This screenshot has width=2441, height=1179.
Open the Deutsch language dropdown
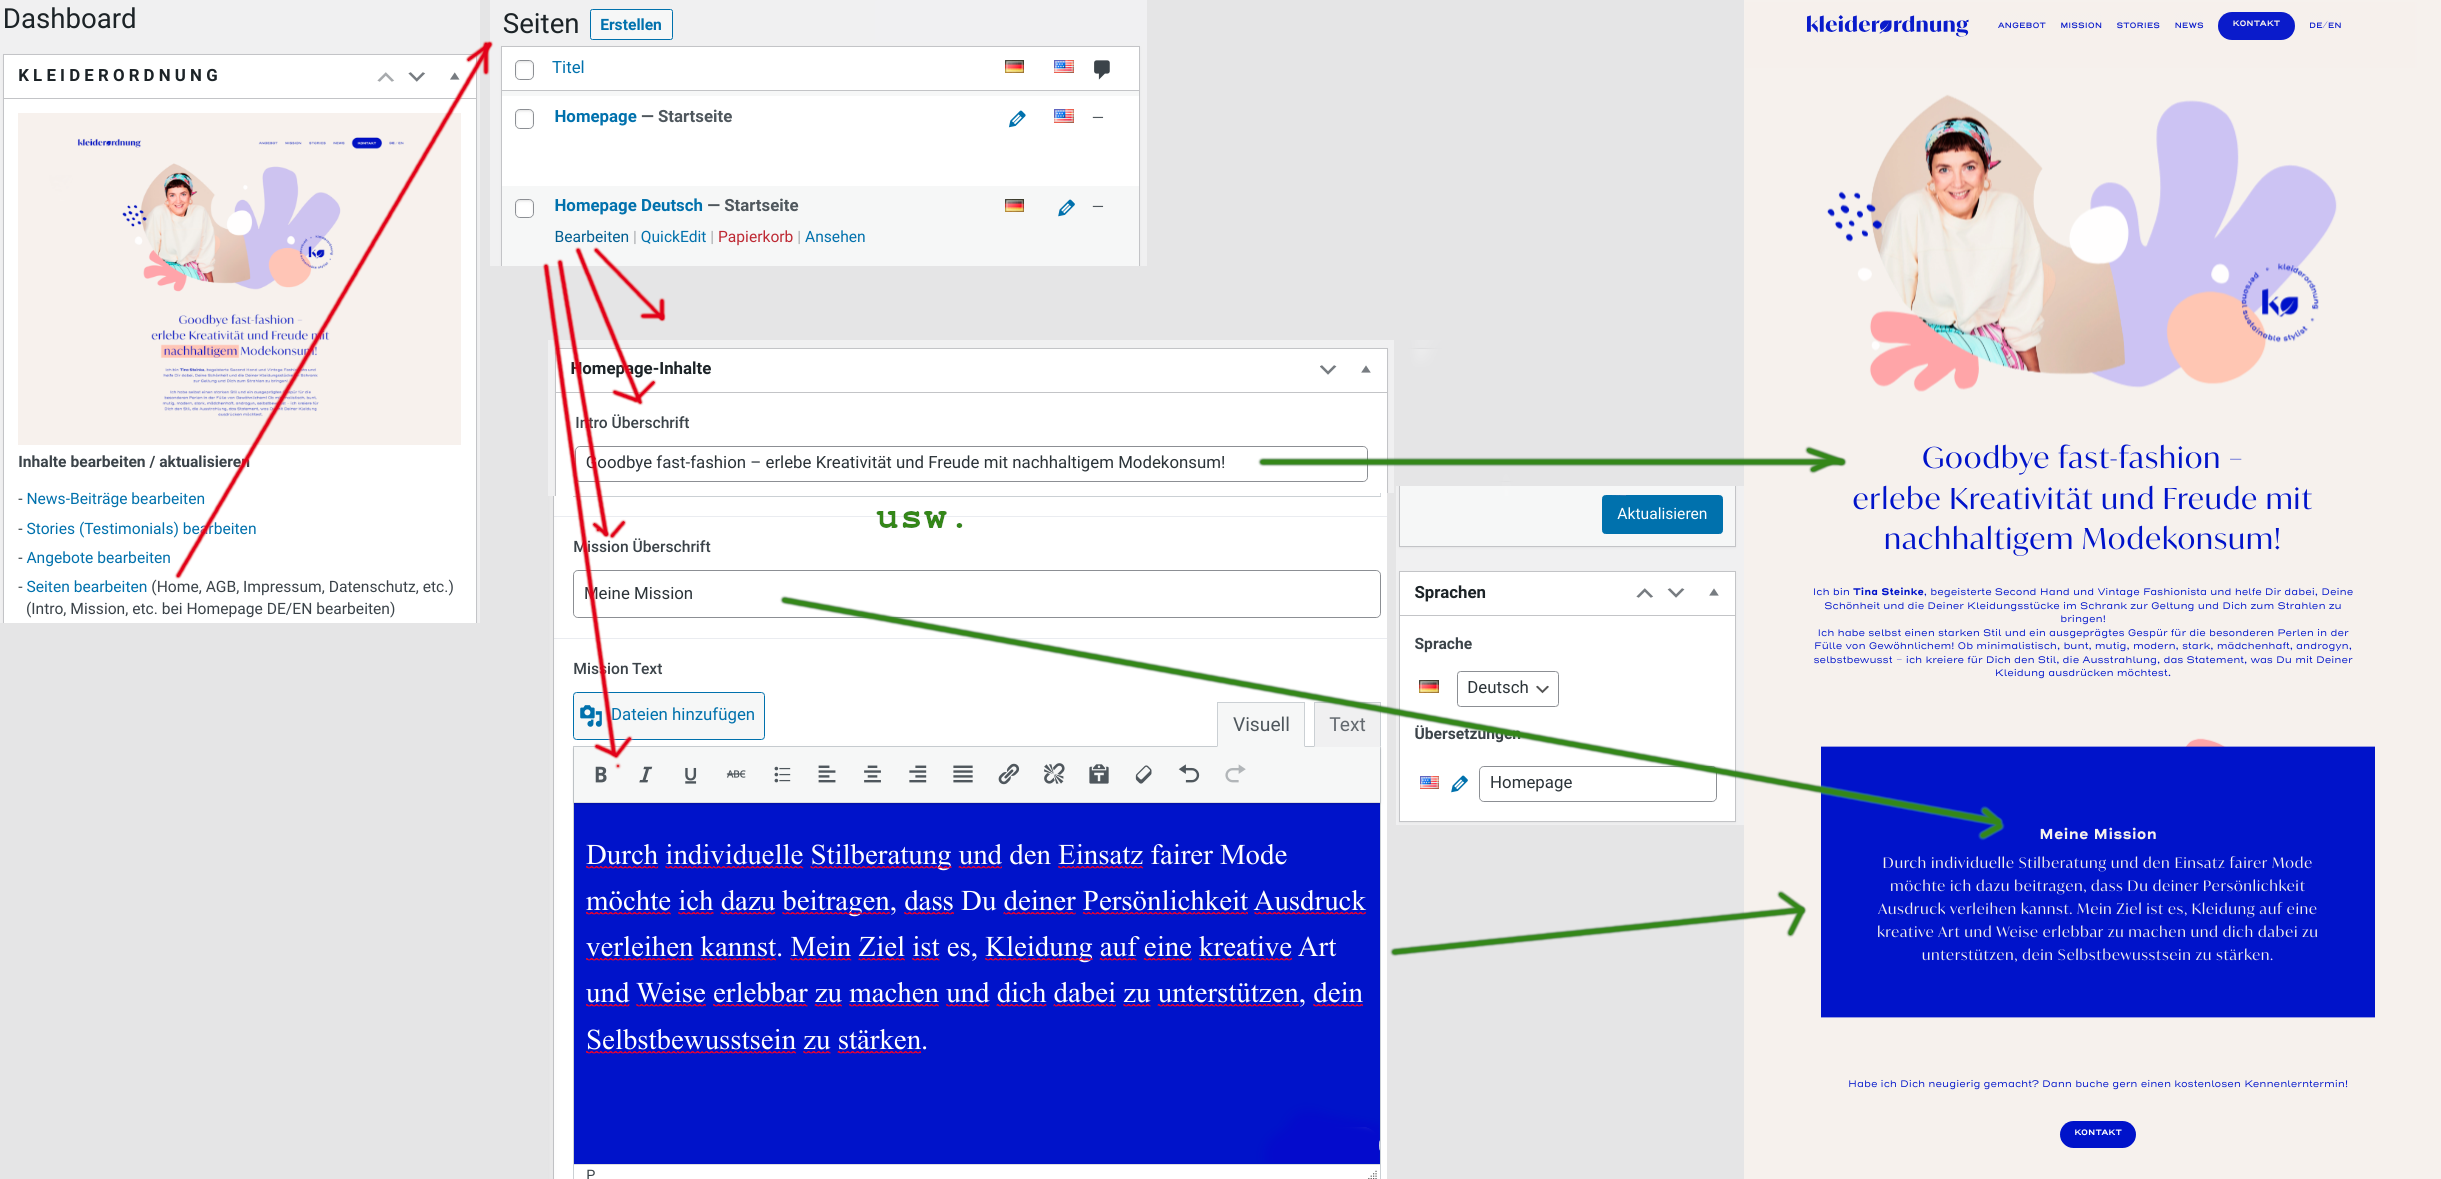(1505, 687)
